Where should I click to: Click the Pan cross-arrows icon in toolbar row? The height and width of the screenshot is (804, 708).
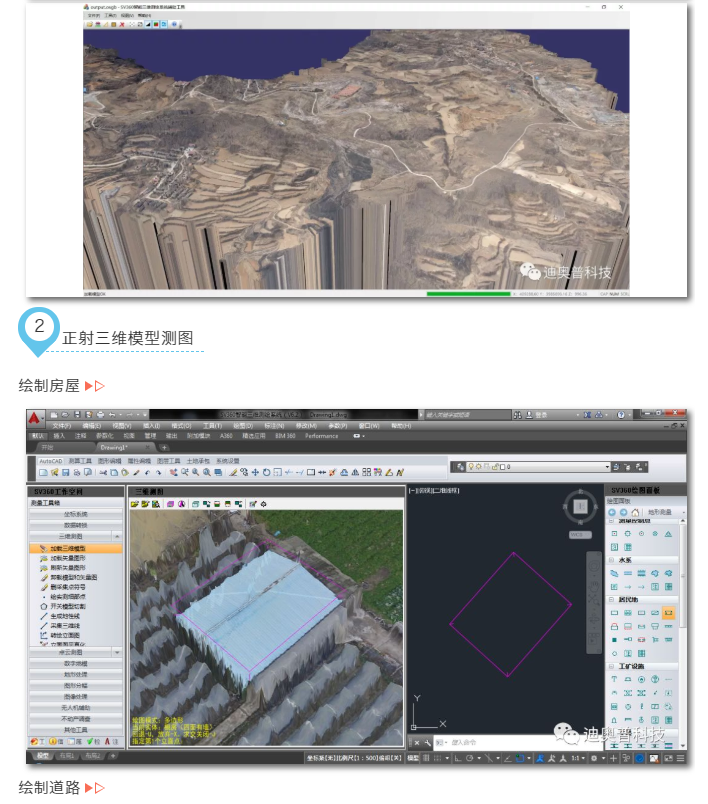point(255,473)
